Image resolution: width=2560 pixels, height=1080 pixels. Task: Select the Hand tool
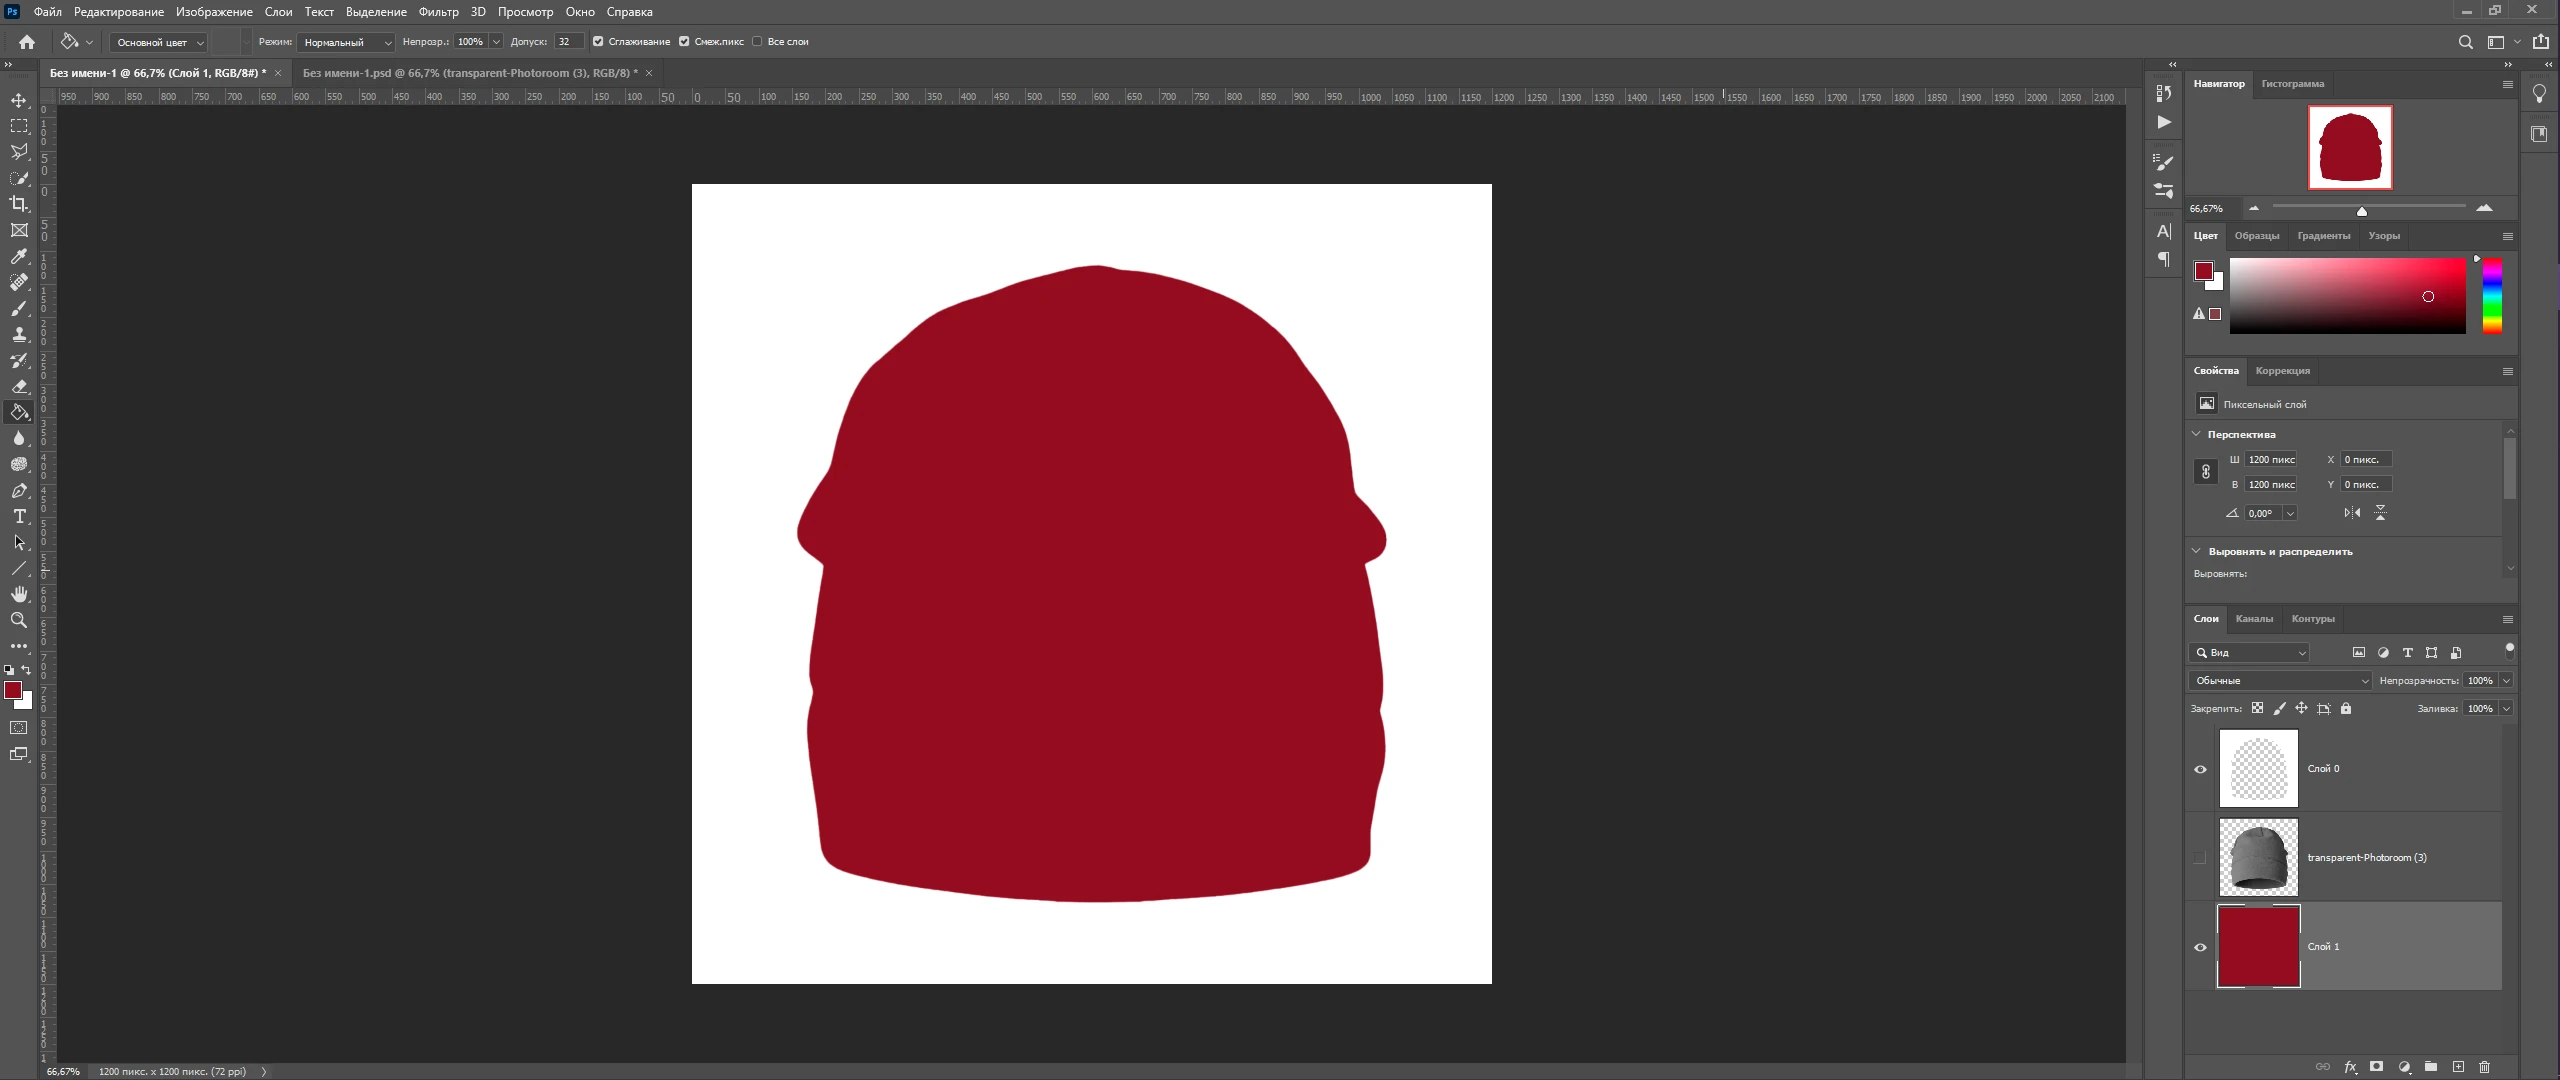19,594
